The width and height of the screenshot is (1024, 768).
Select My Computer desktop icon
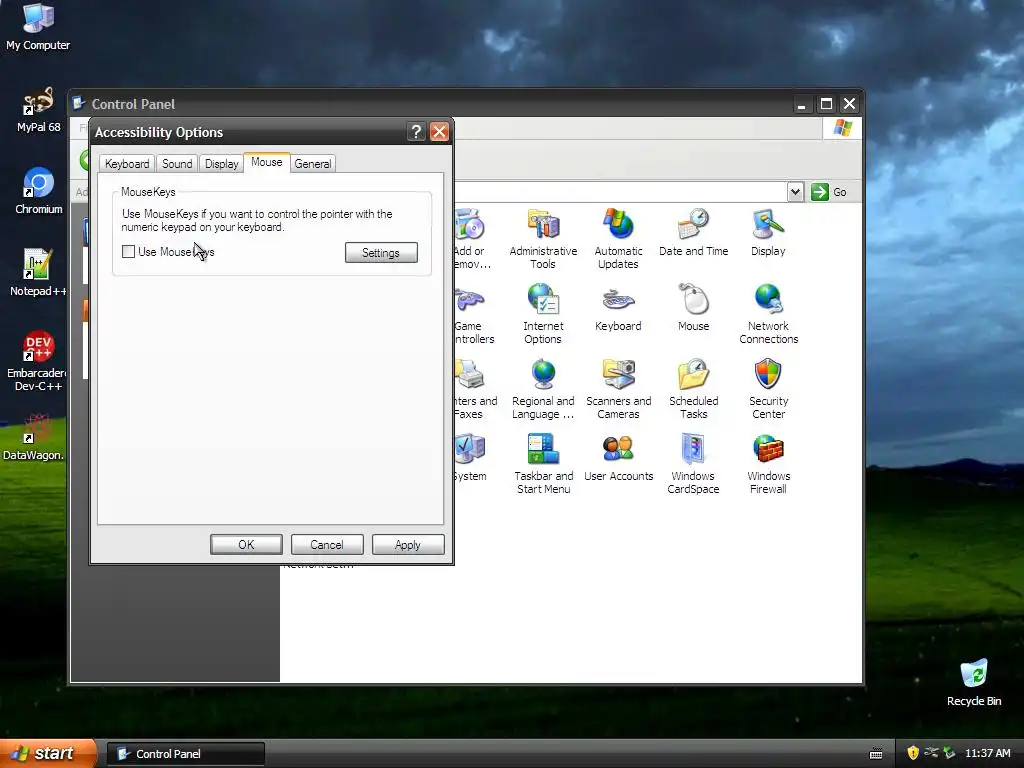pyautogui.click(x=38, y=27)
